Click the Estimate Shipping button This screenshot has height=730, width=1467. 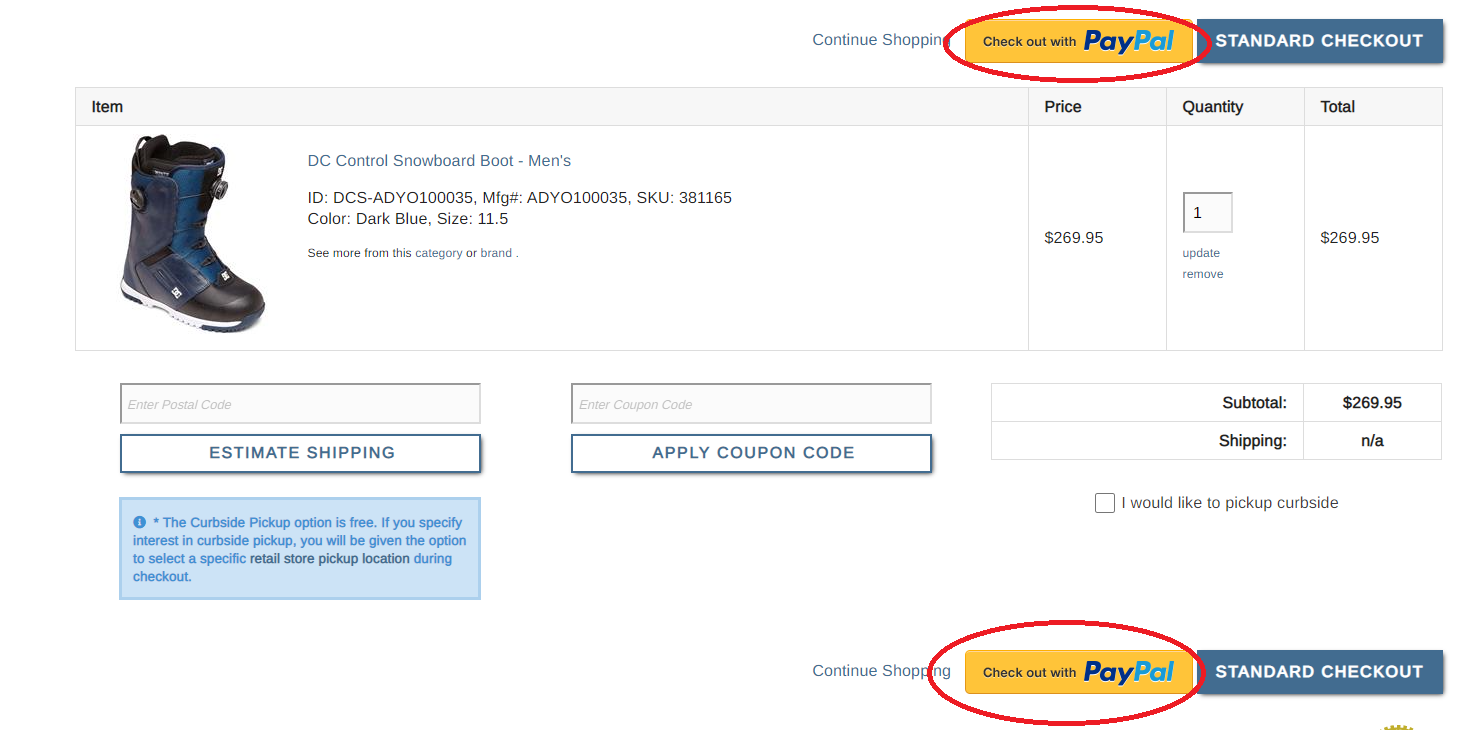tap(301, 453)
